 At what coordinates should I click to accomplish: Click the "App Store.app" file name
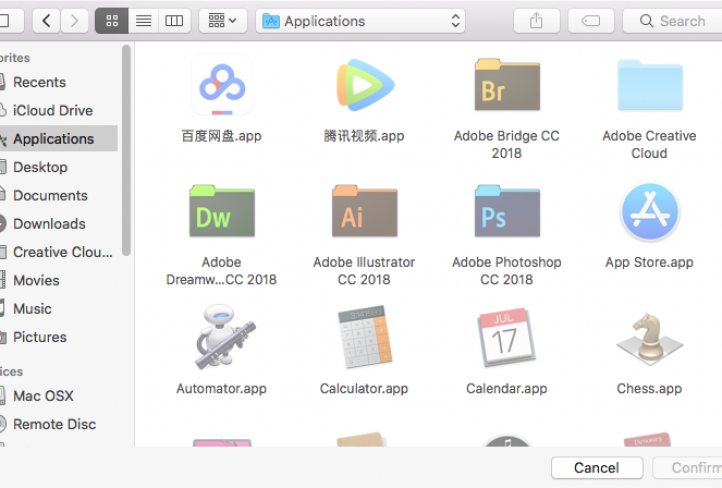(x=650, y=262)
